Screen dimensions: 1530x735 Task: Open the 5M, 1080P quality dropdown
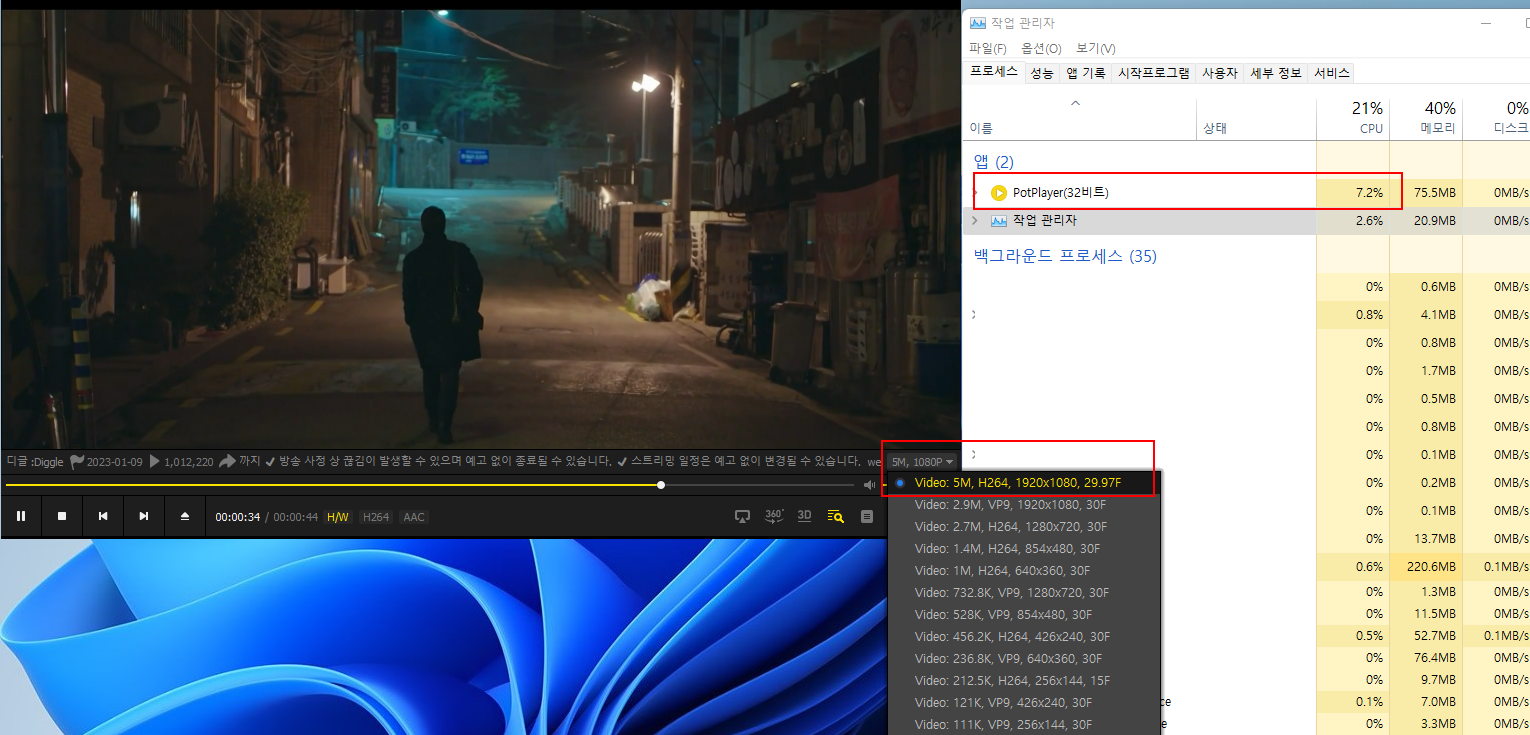coord(923,461)
